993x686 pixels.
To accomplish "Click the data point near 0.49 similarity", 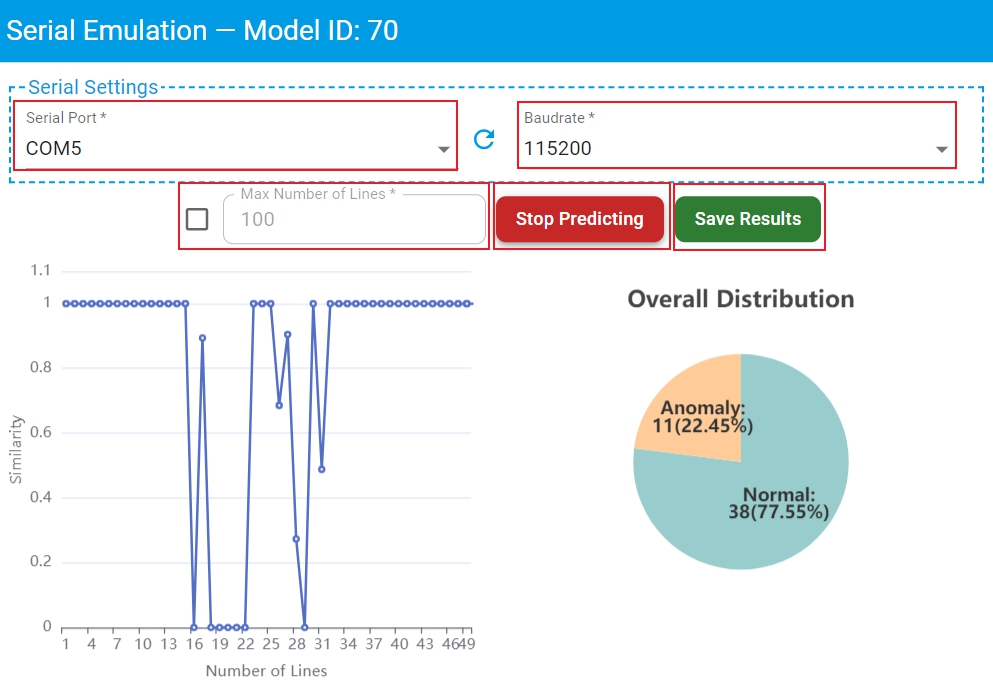I will click(x=321, y=469).
